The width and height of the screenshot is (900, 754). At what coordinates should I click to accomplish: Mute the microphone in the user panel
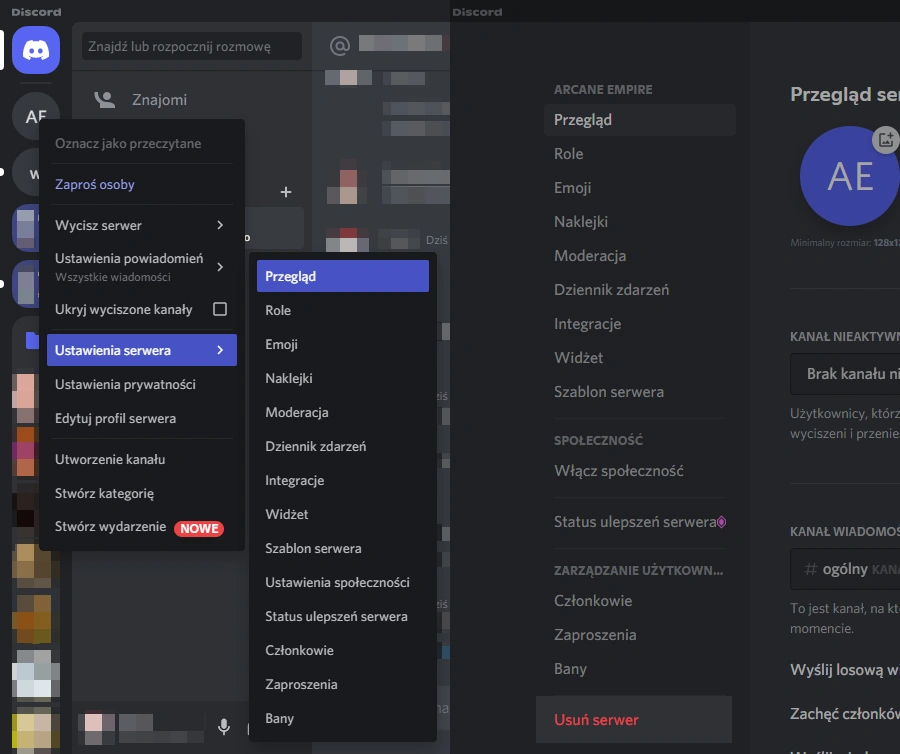(x=224, y=726)
